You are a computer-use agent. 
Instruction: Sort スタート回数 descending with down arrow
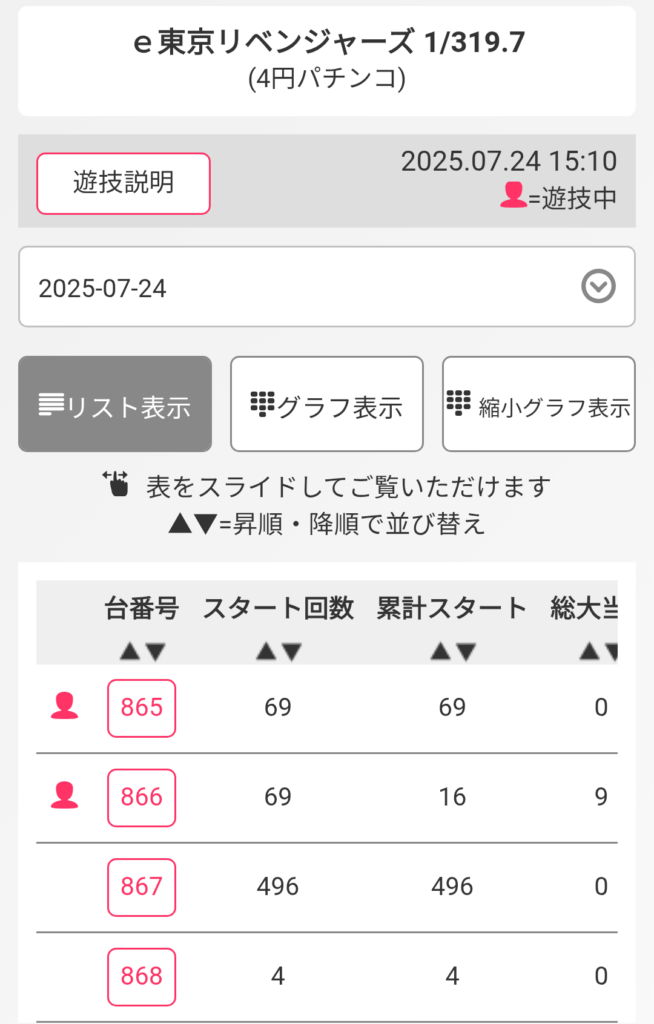(291, 651)
